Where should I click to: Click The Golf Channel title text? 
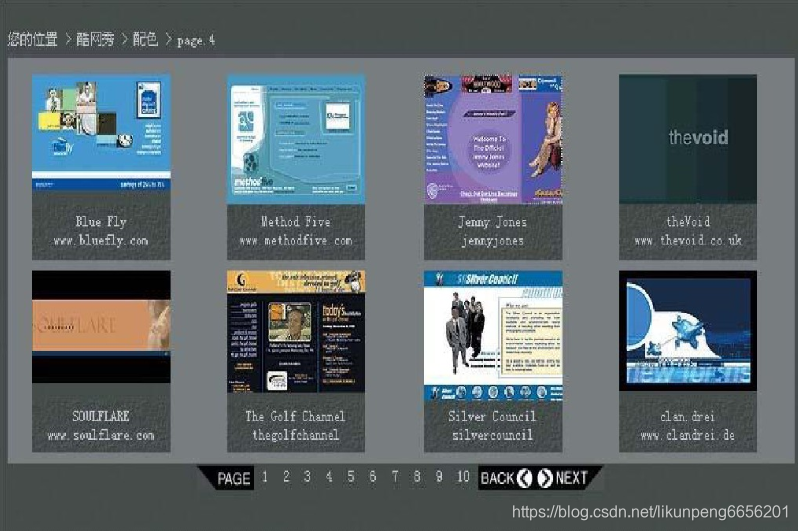tap(296, 416)
